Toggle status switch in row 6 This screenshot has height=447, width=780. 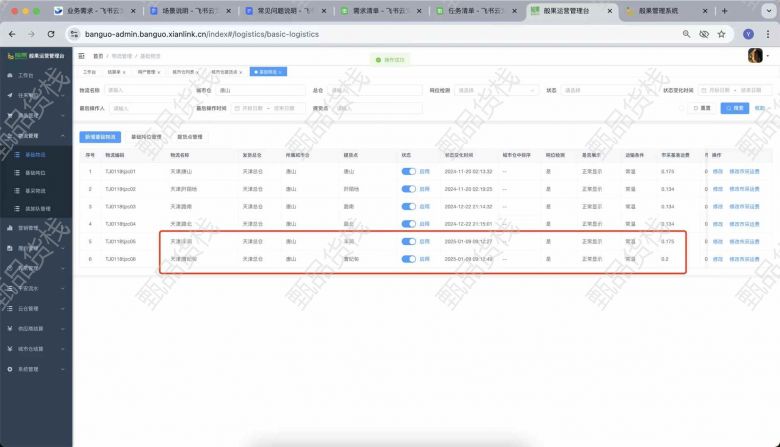(x=408, y=258)
